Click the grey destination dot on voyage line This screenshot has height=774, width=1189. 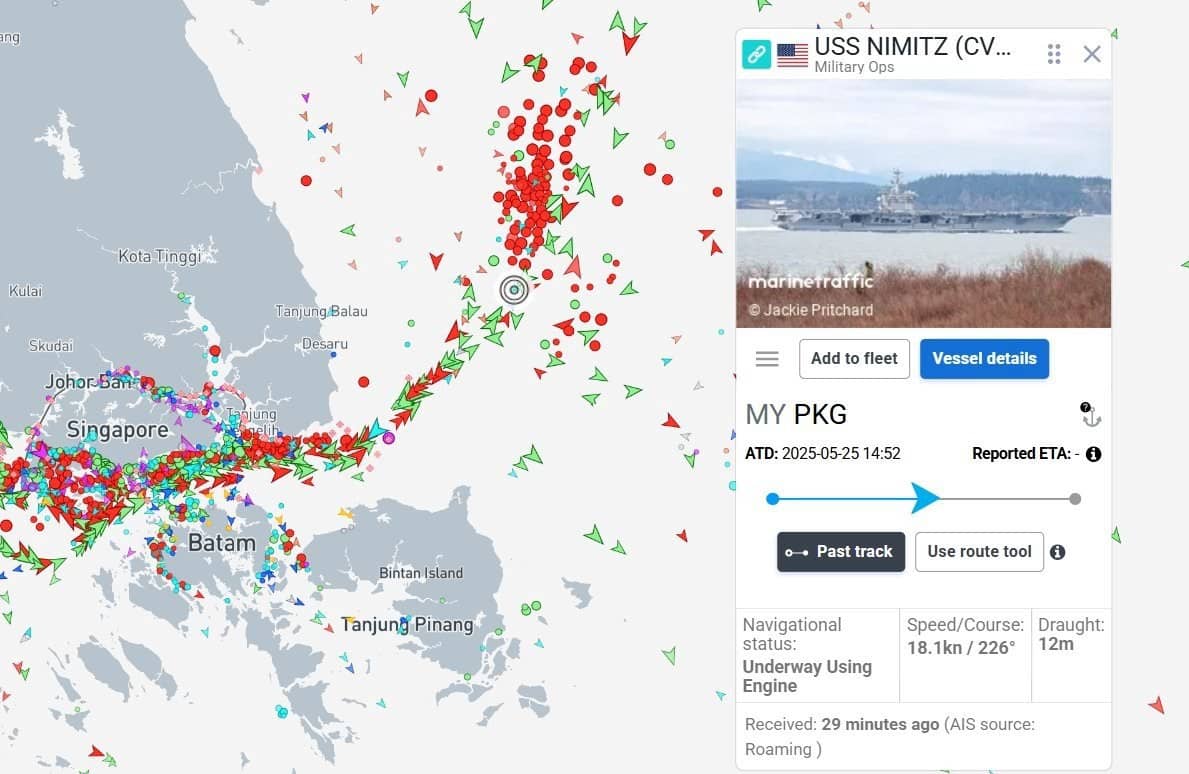[1074, 499]
